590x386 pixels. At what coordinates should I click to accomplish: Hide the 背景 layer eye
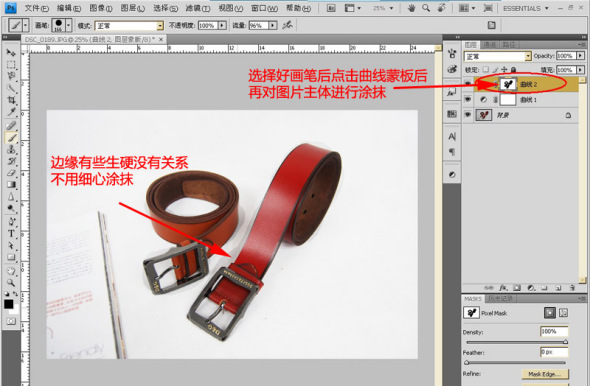point(468,115)
